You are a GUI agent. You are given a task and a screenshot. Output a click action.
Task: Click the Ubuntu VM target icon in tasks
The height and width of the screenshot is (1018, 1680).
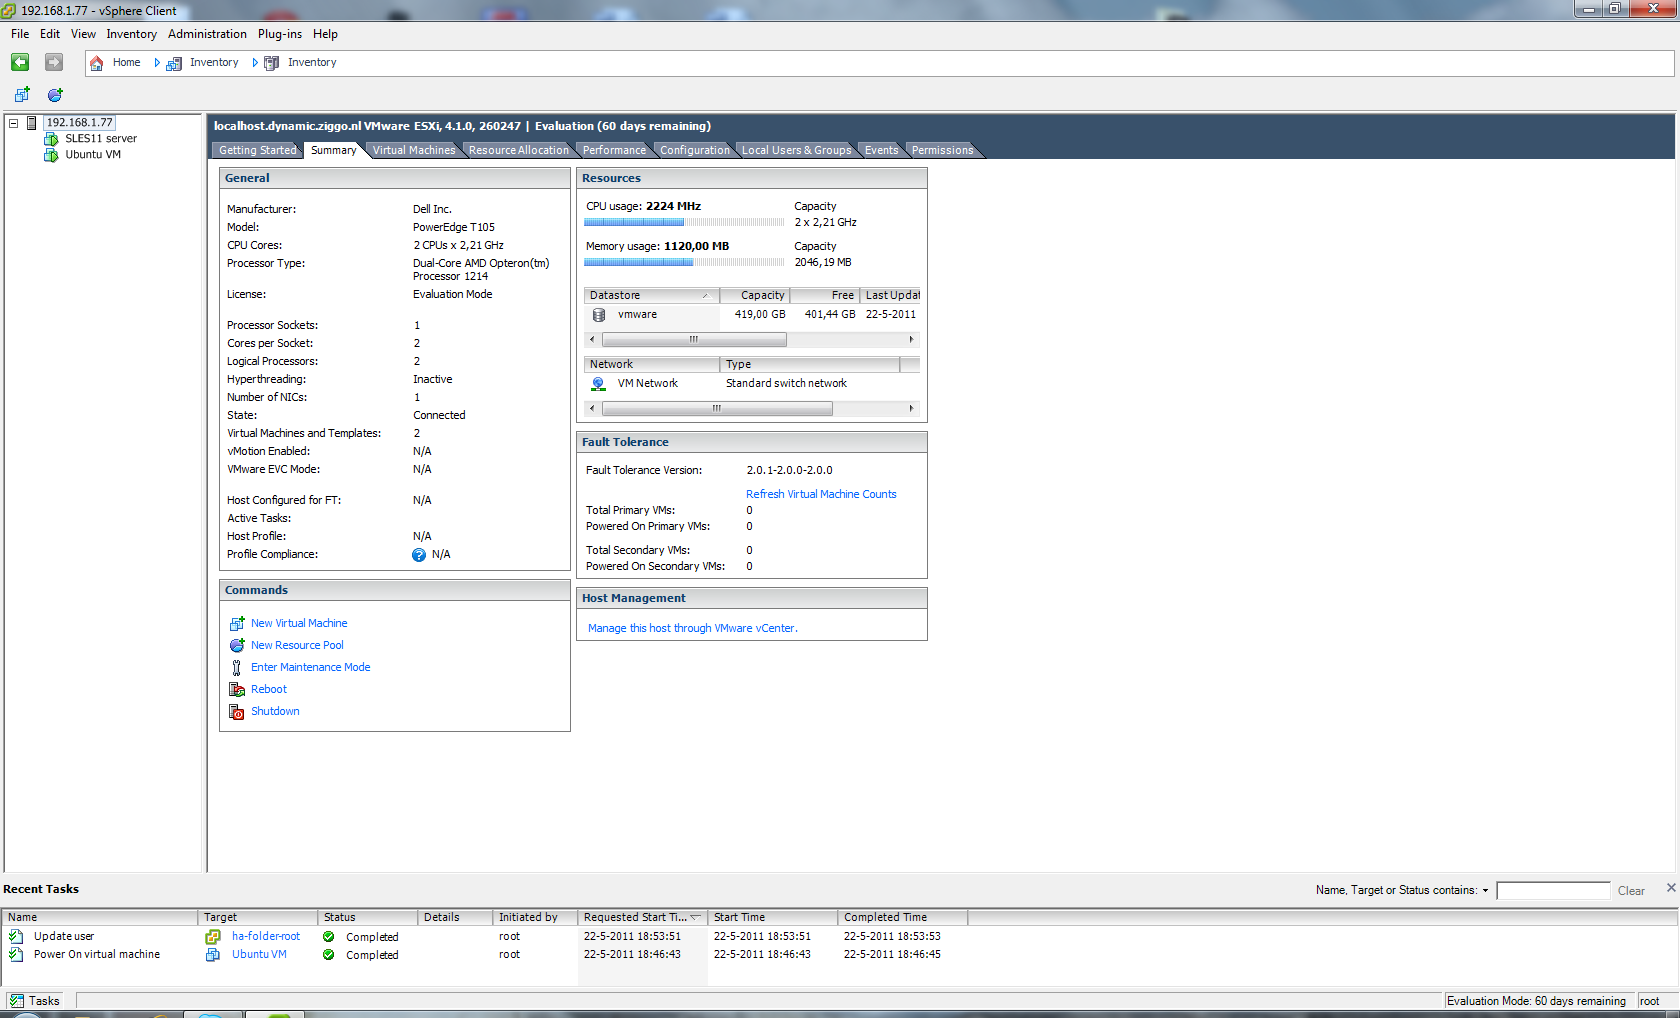click(213, 955)
